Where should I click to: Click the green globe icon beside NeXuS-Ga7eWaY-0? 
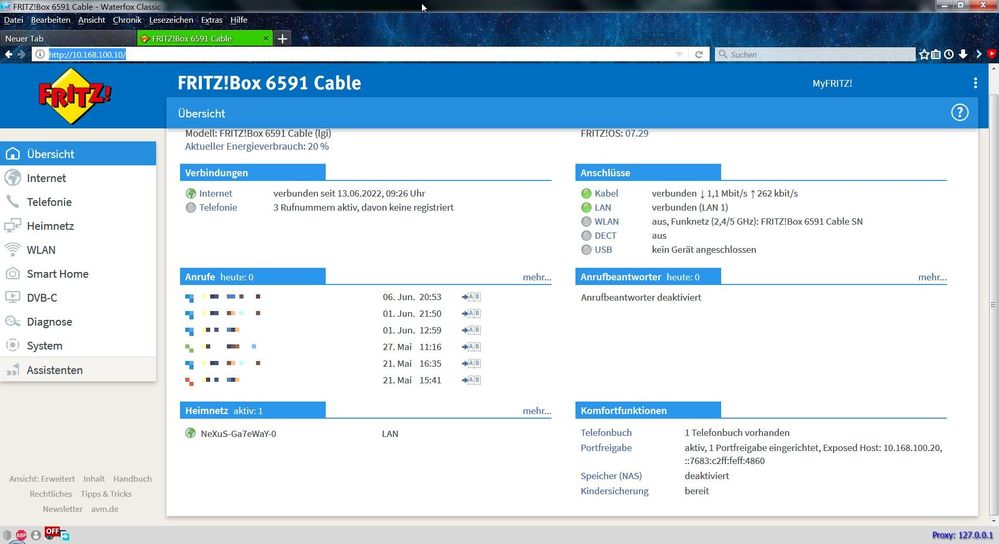[x=190, y=433]
